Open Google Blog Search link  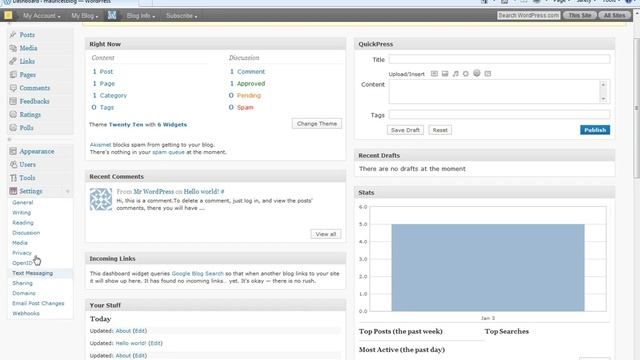click(x=198, y=273)
